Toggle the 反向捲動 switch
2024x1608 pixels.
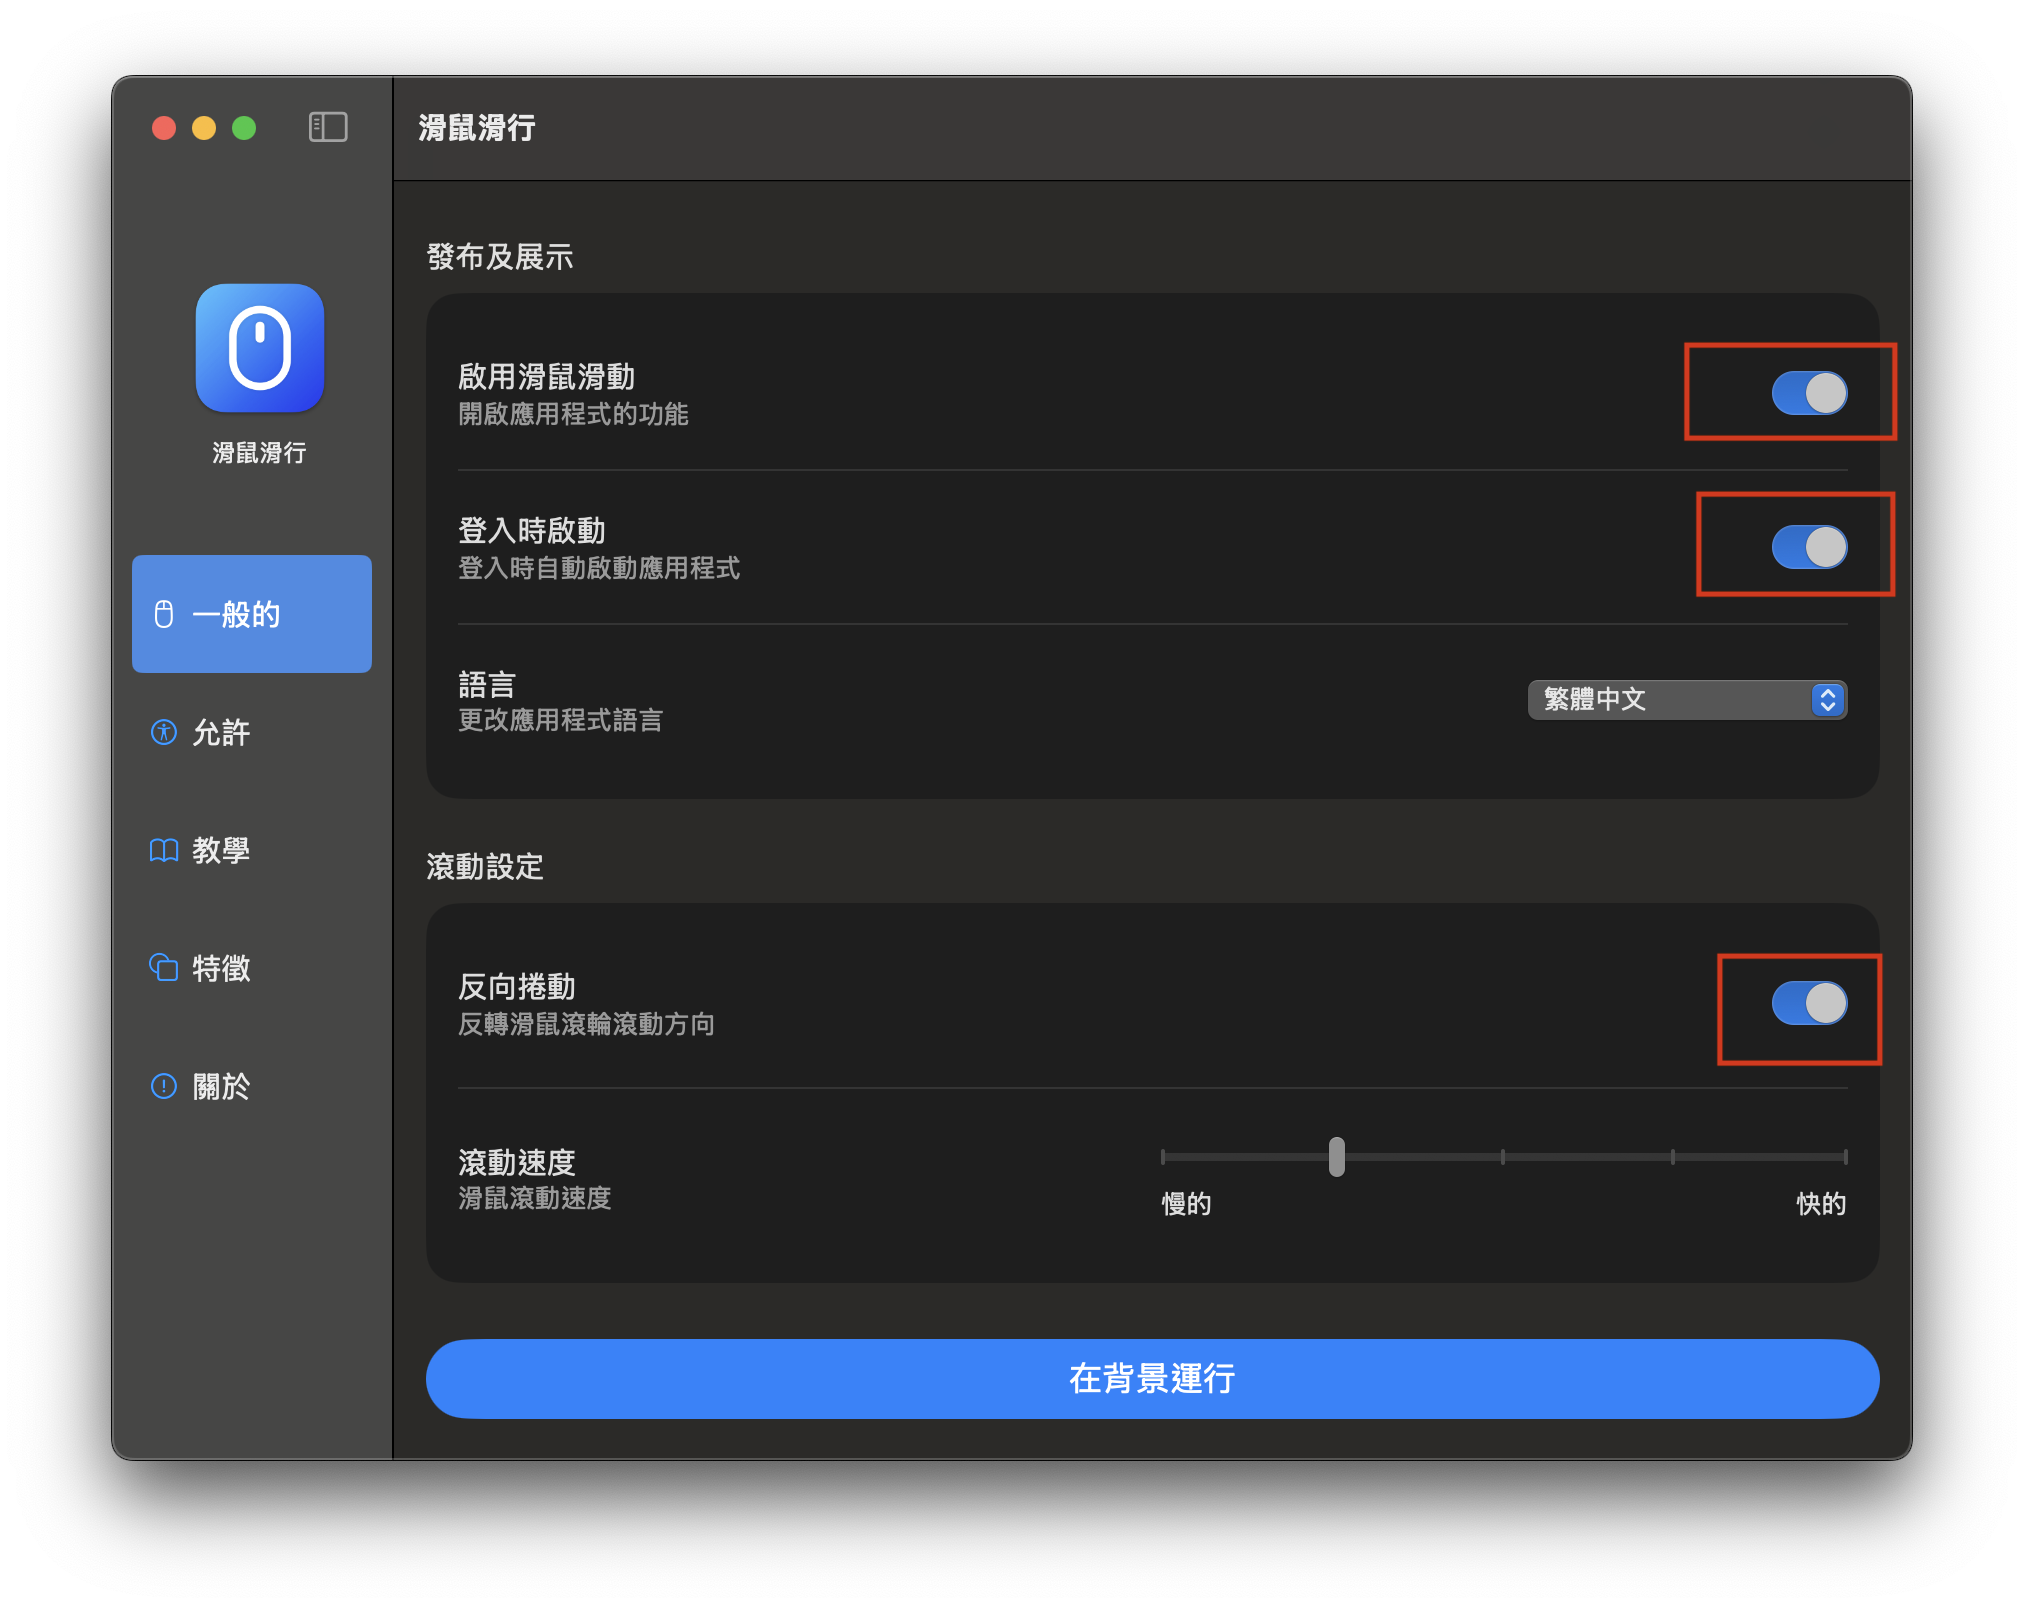(x=1808, y=1003)
